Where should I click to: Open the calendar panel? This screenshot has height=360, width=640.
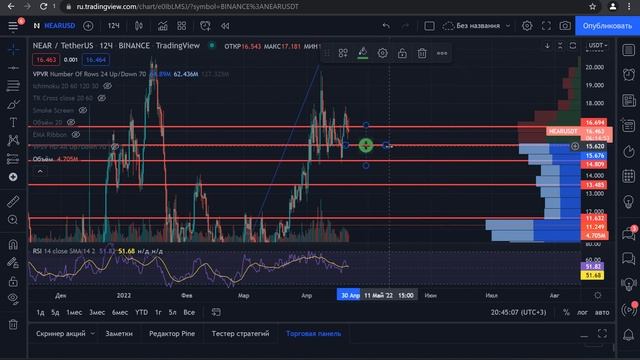pyautogui.click(x=629, y=176)
